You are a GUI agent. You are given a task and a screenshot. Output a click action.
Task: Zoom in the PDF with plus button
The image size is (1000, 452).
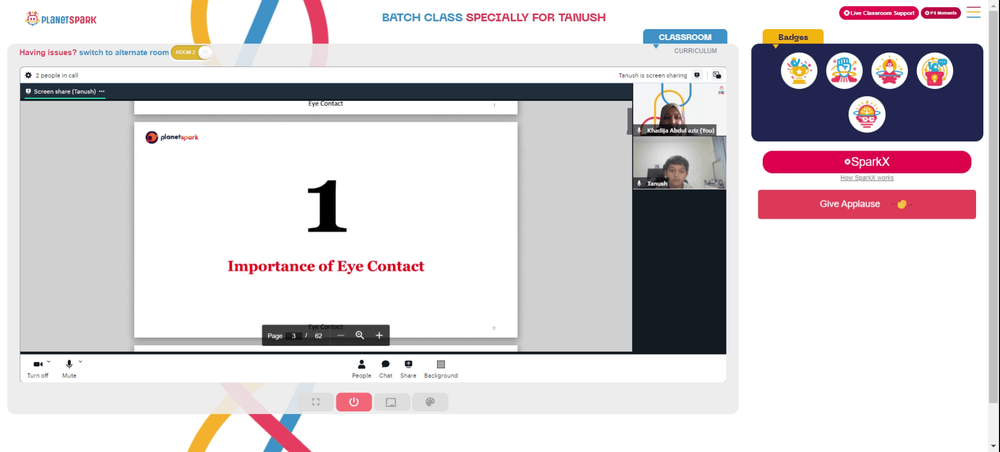379,335
